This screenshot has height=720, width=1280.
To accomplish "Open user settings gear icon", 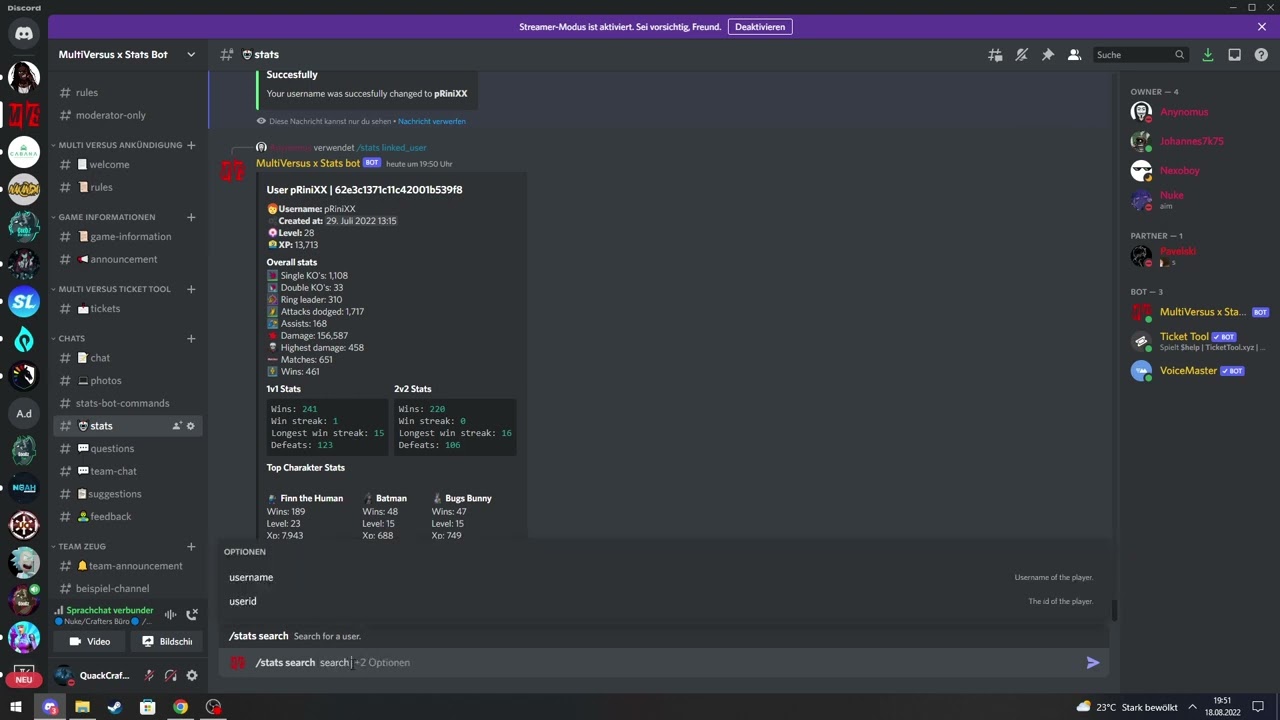I will (191, 675).
